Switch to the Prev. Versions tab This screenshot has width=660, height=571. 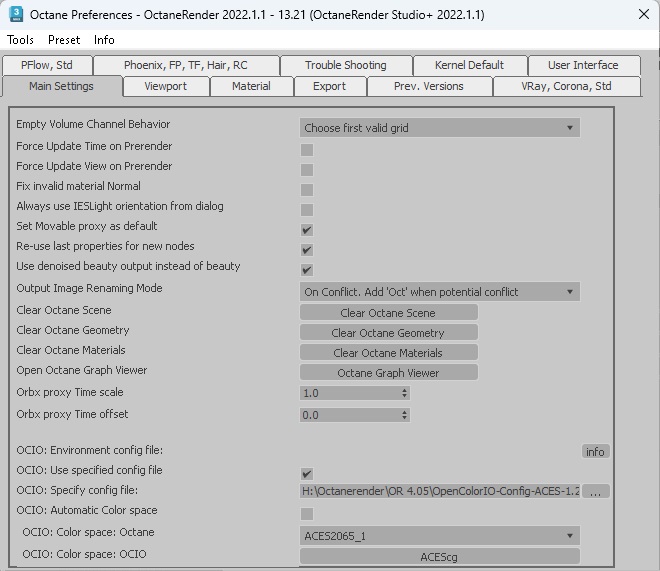click(x=428, y=86)
